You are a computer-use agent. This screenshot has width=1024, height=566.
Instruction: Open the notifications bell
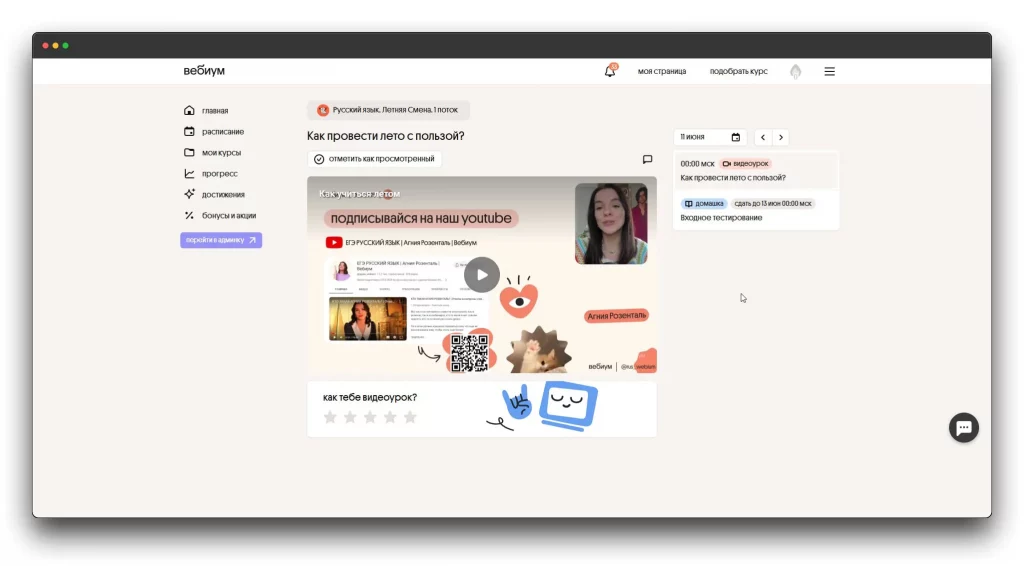[x=610, y=71]
